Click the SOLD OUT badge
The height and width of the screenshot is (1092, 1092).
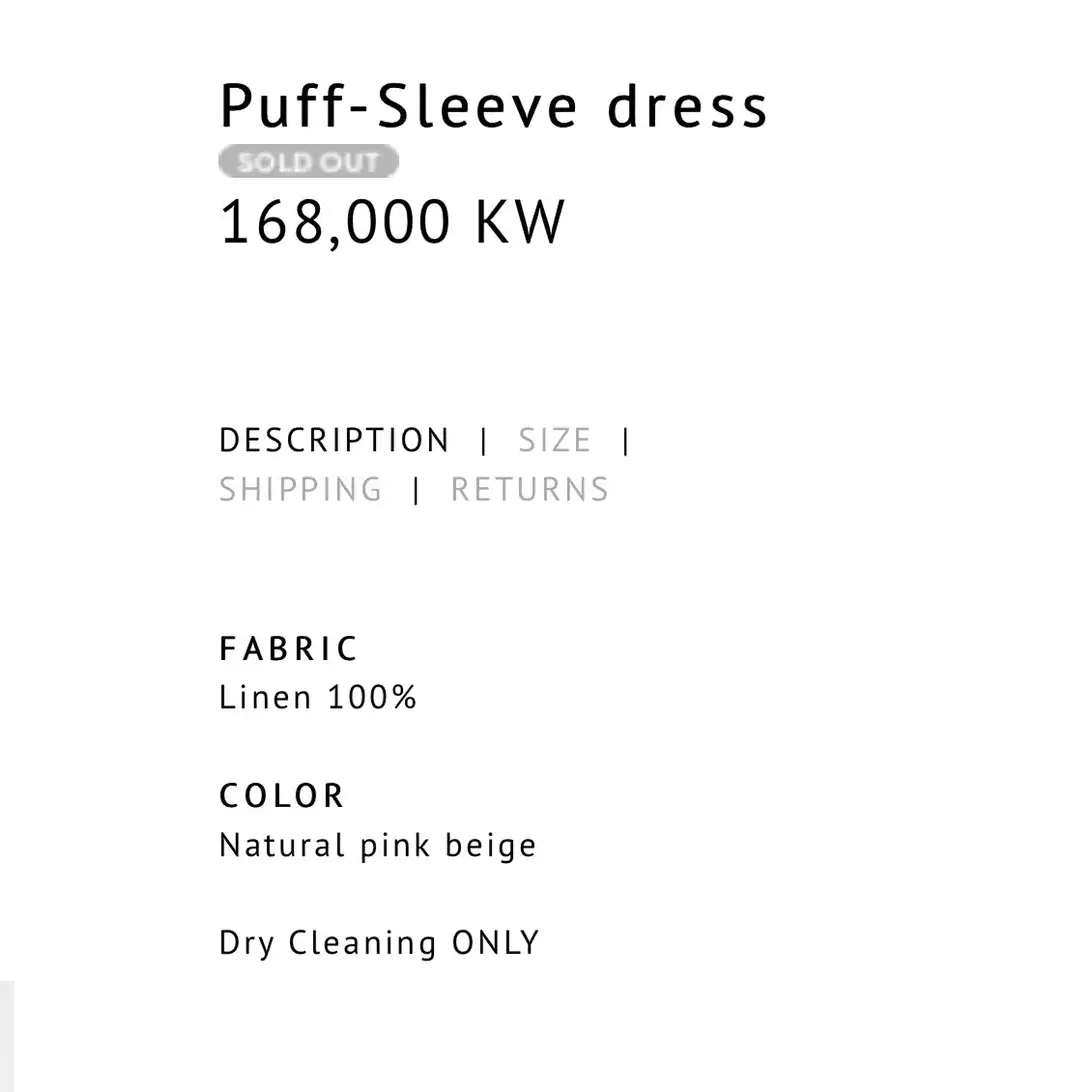point(309,162)
